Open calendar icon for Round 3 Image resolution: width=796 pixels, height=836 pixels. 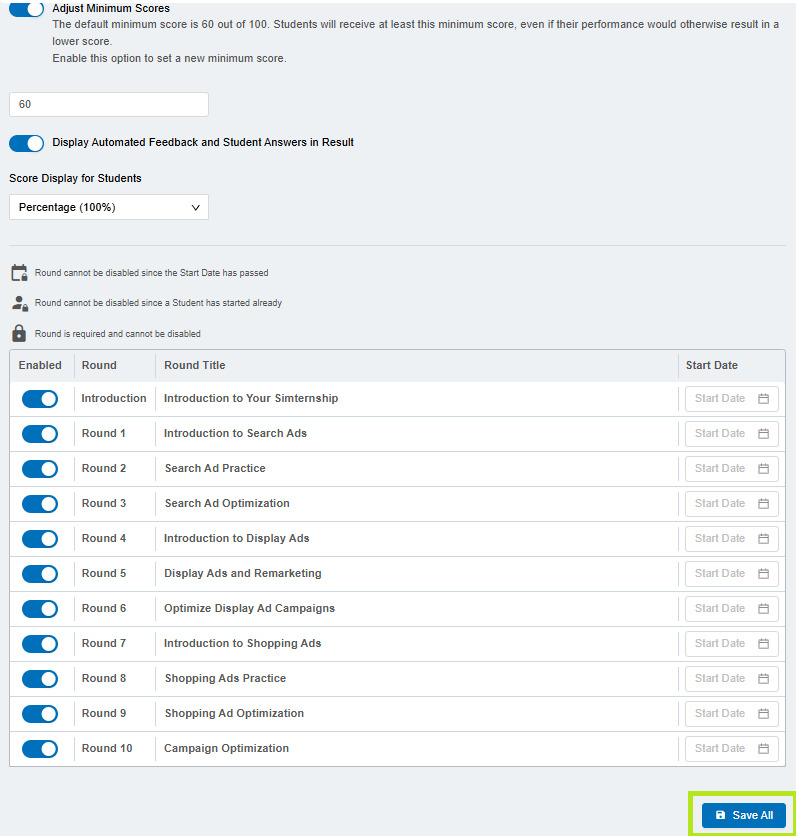[763, 504]
